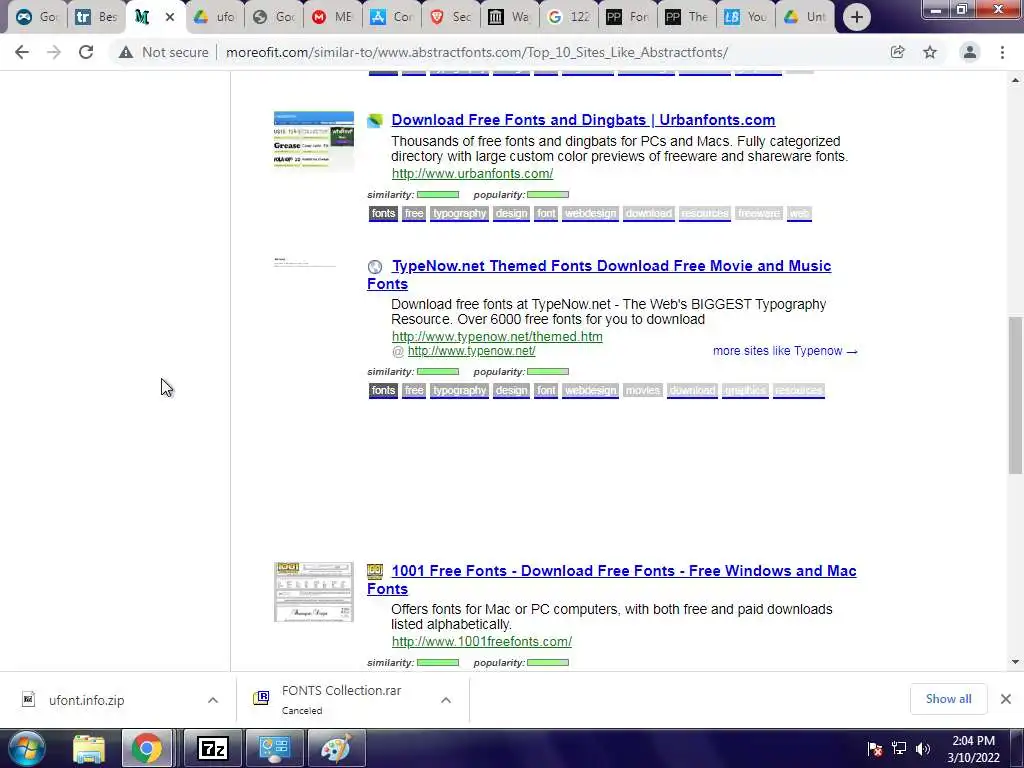Open 7-Zip from the taskbar
1024x768 pixels.
click(213, 748)
